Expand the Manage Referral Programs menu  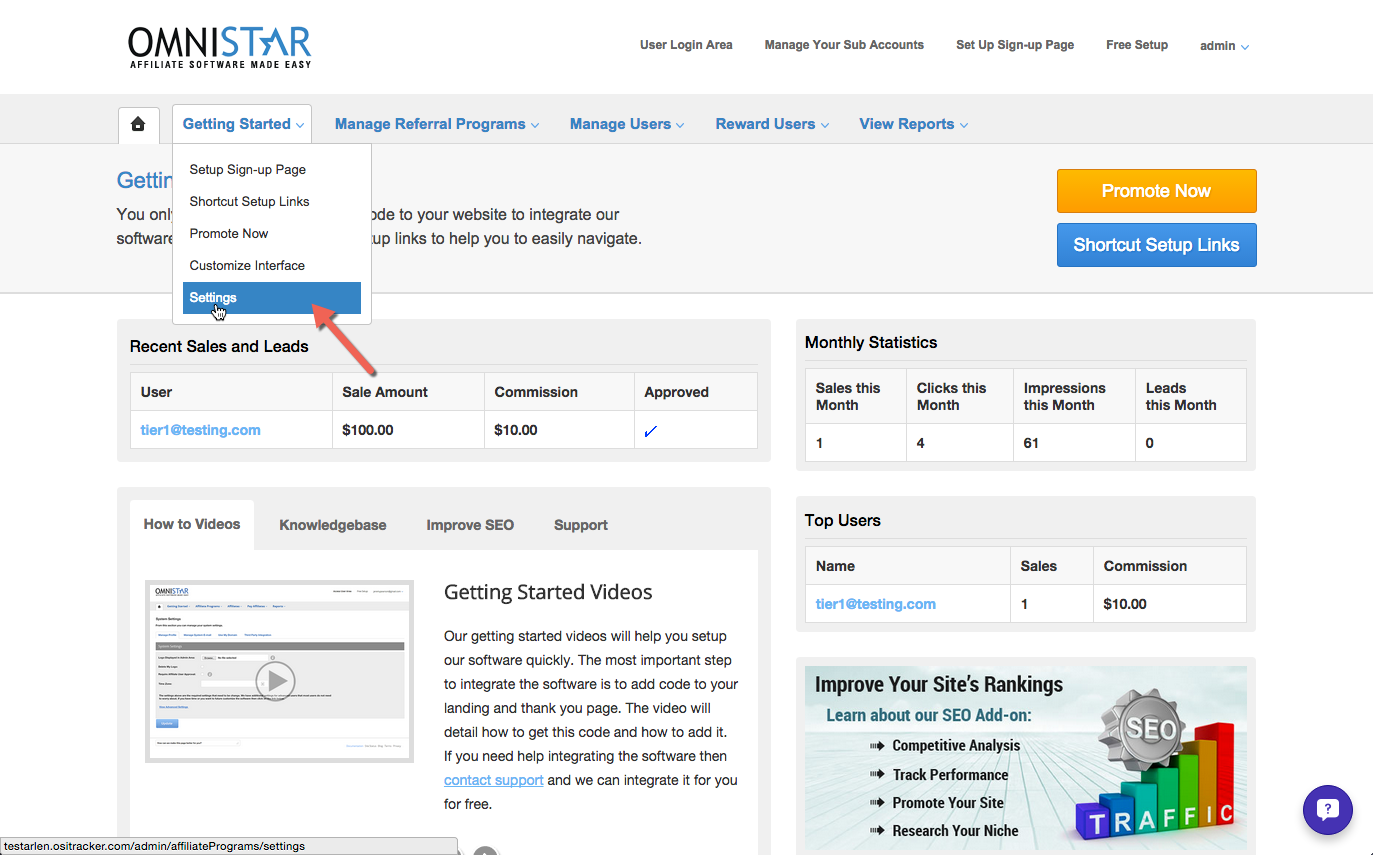click(437, 124)
